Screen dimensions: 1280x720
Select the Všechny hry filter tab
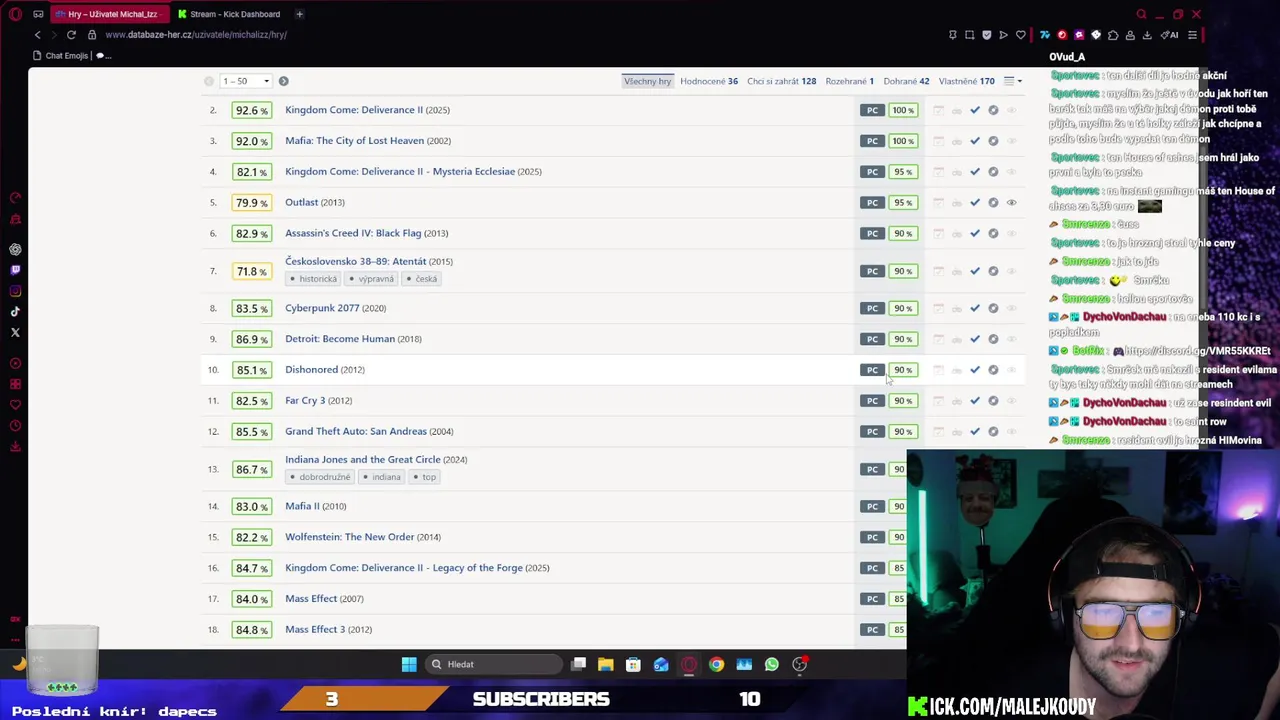(x=647, y=81)
